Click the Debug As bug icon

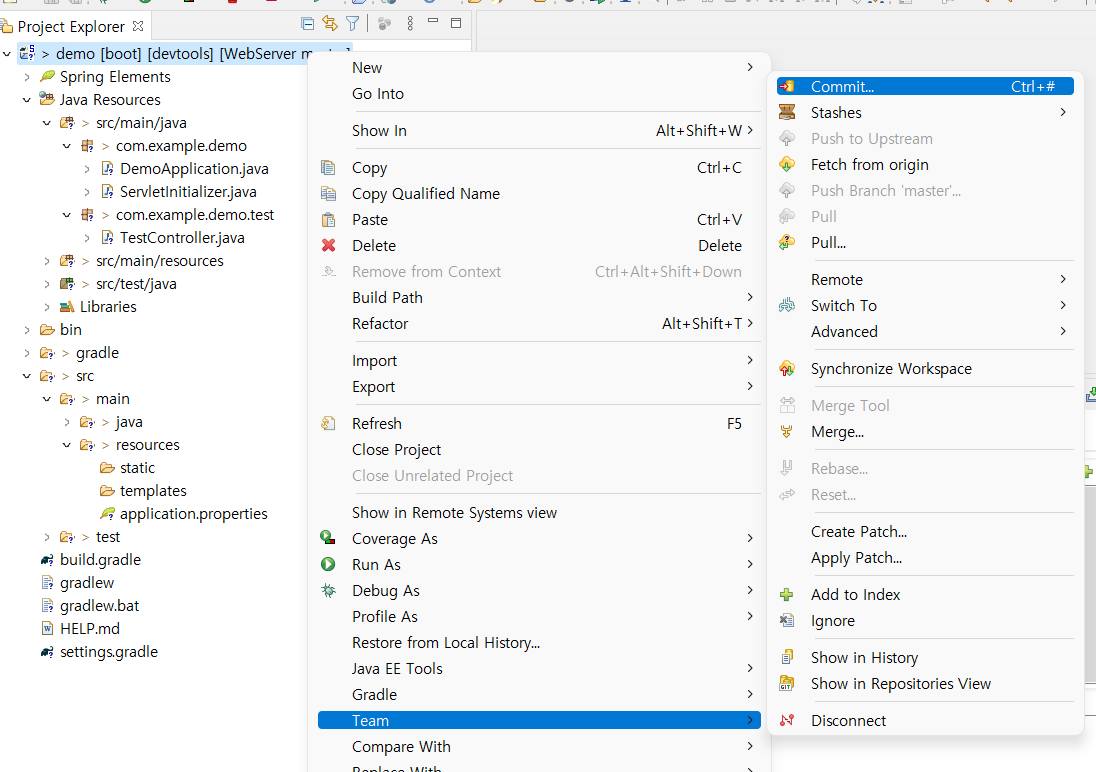[x=328, y=590]
